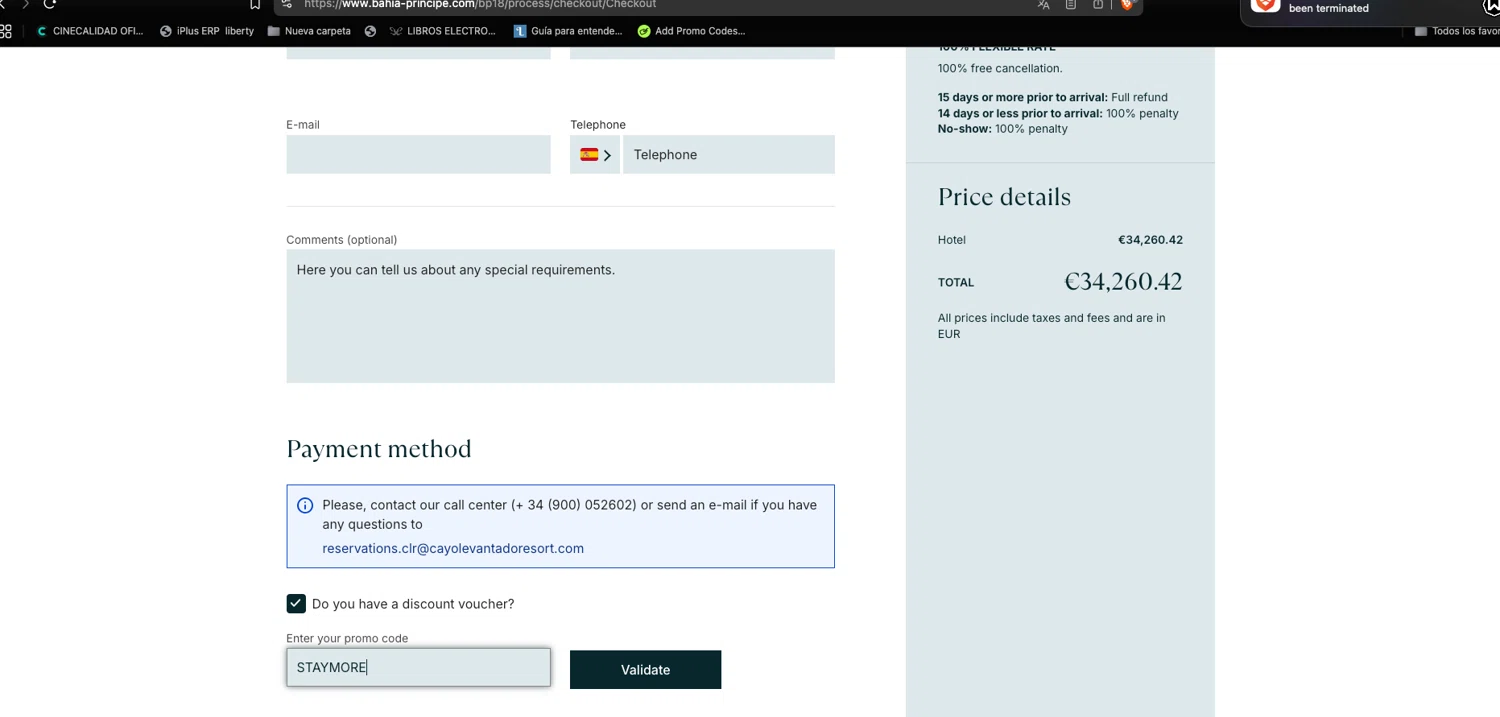Click '14 days or less prior to arrival' line

pyautogui.click(x=1058, y=113)
